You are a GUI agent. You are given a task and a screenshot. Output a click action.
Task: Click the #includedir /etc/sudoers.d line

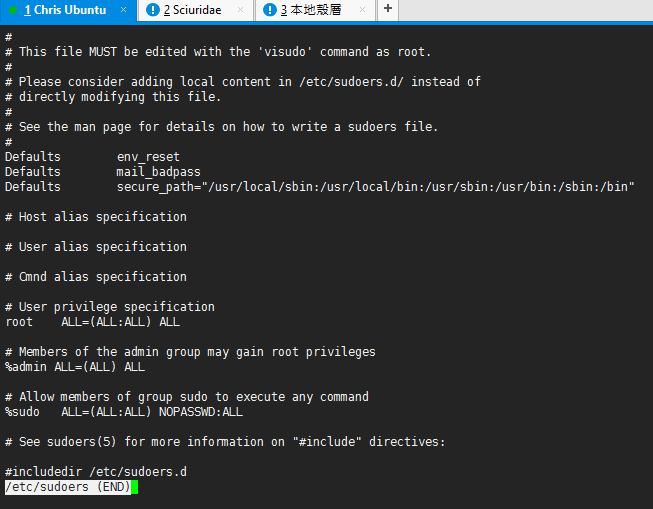(x=96, y=472)
